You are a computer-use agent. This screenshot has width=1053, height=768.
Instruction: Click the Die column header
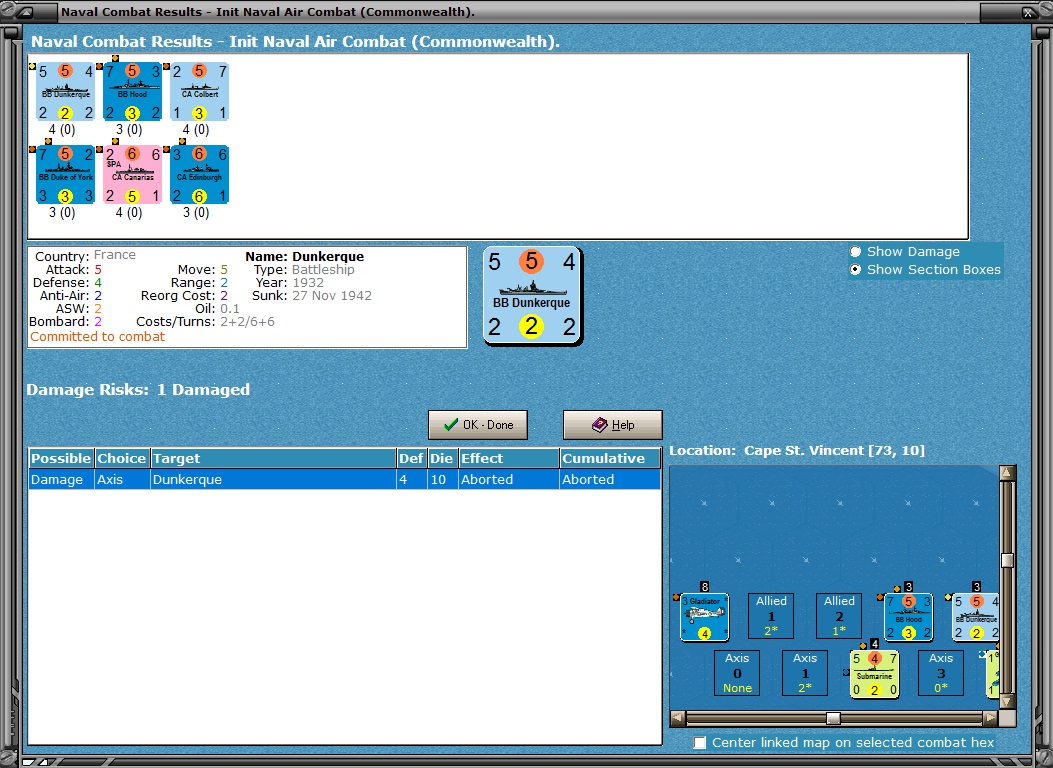tap(443, 459)
